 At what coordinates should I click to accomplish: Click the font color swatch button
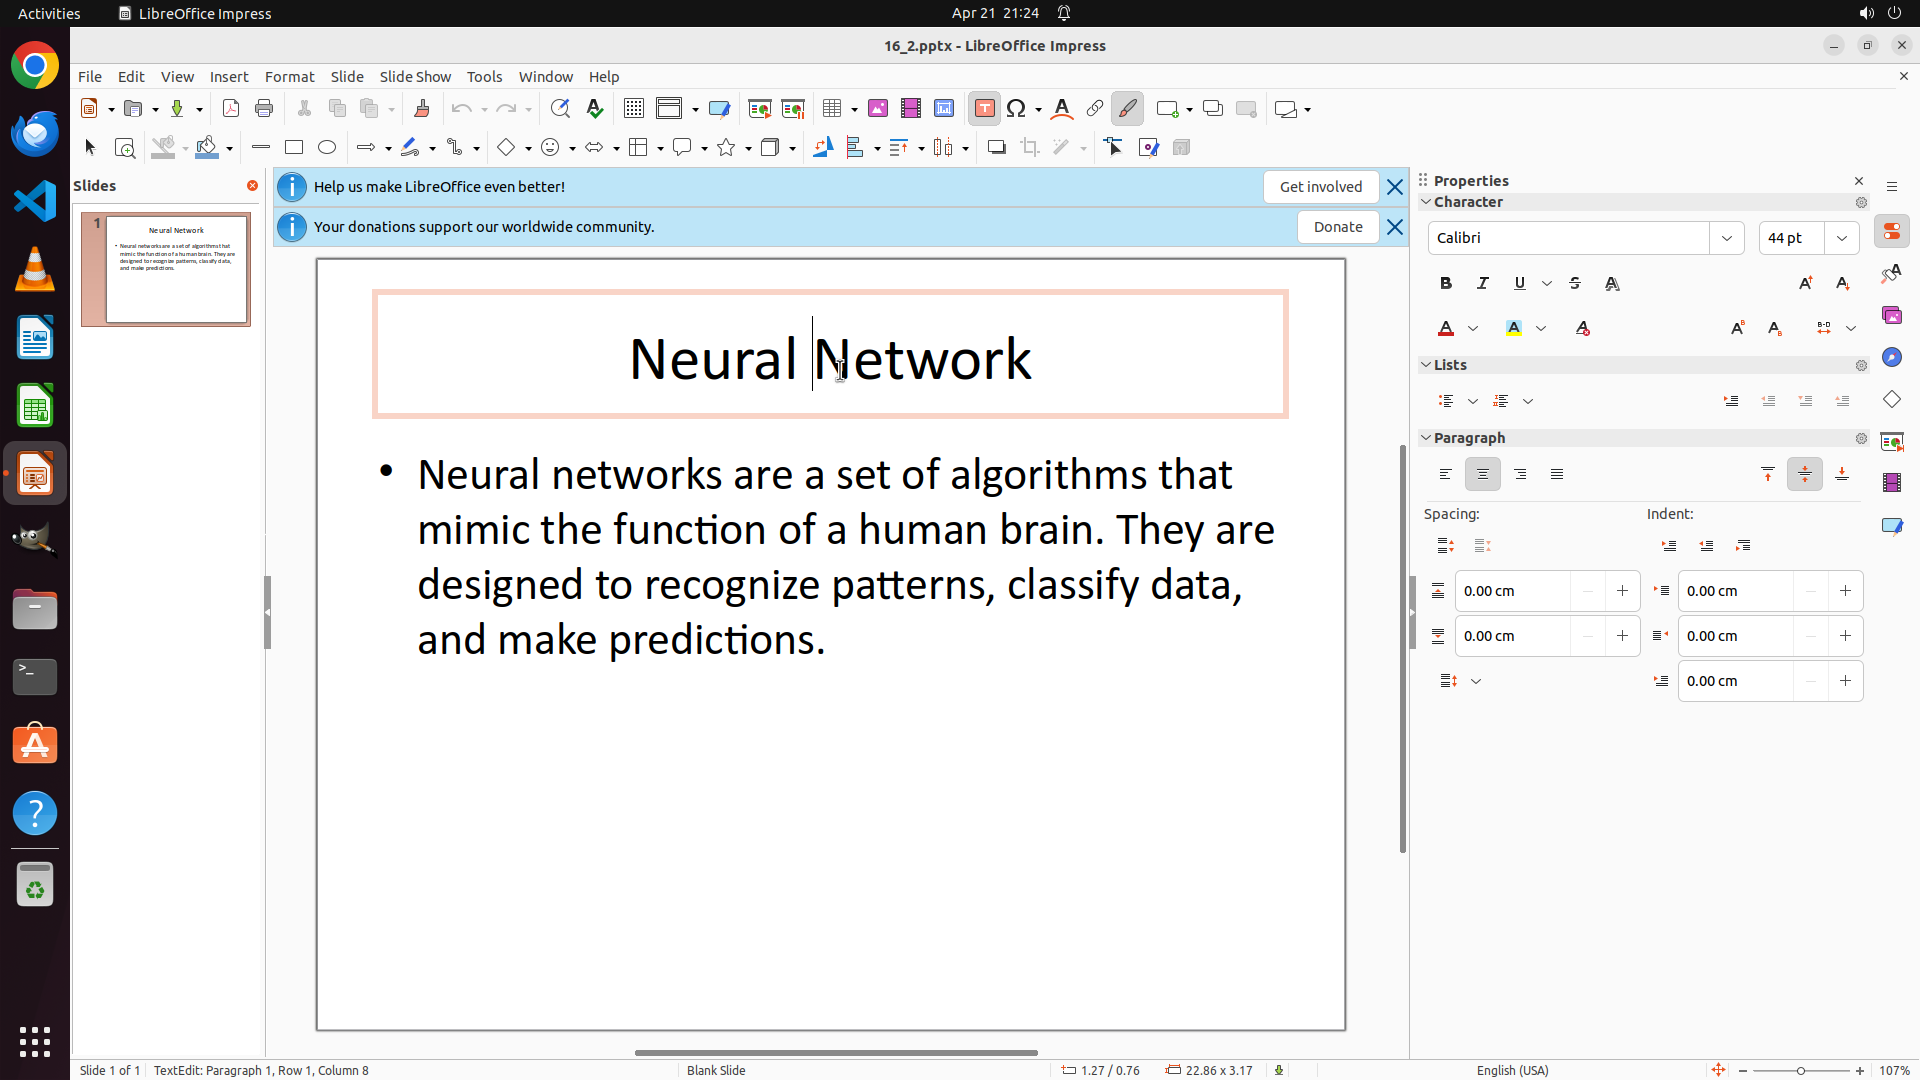click(1446, 329)
